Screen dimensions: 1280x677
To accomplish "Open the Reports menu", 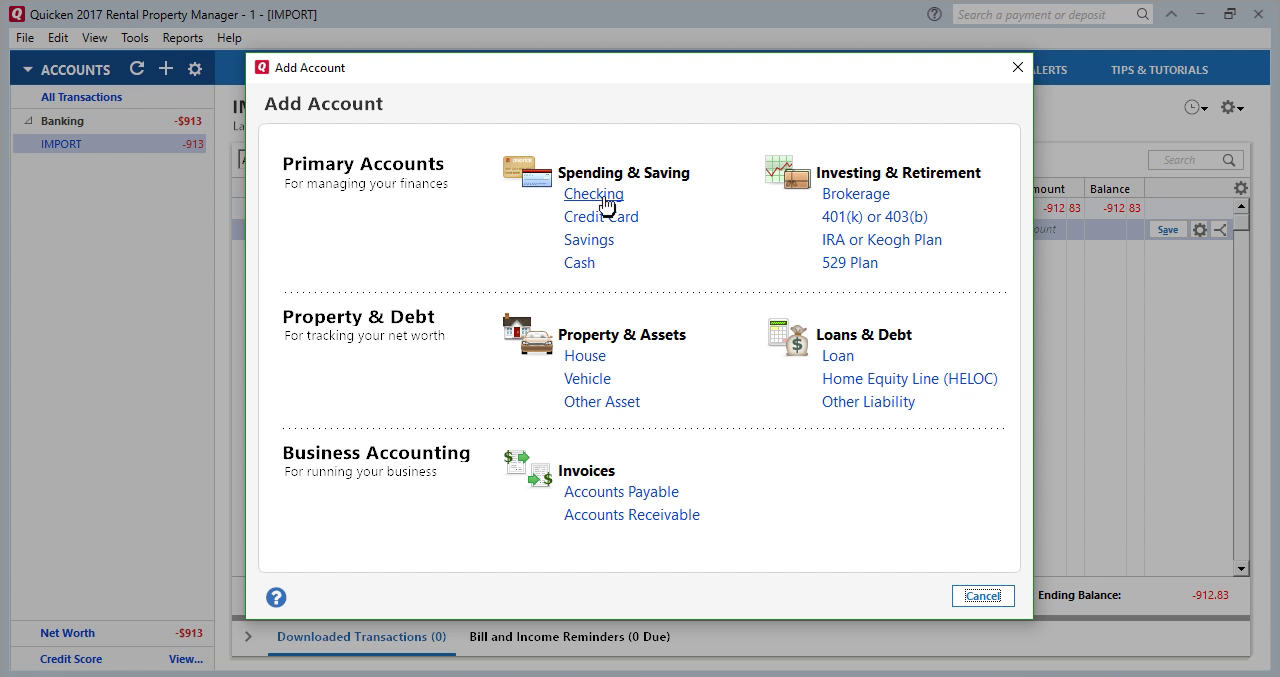I will pos(183,38).
